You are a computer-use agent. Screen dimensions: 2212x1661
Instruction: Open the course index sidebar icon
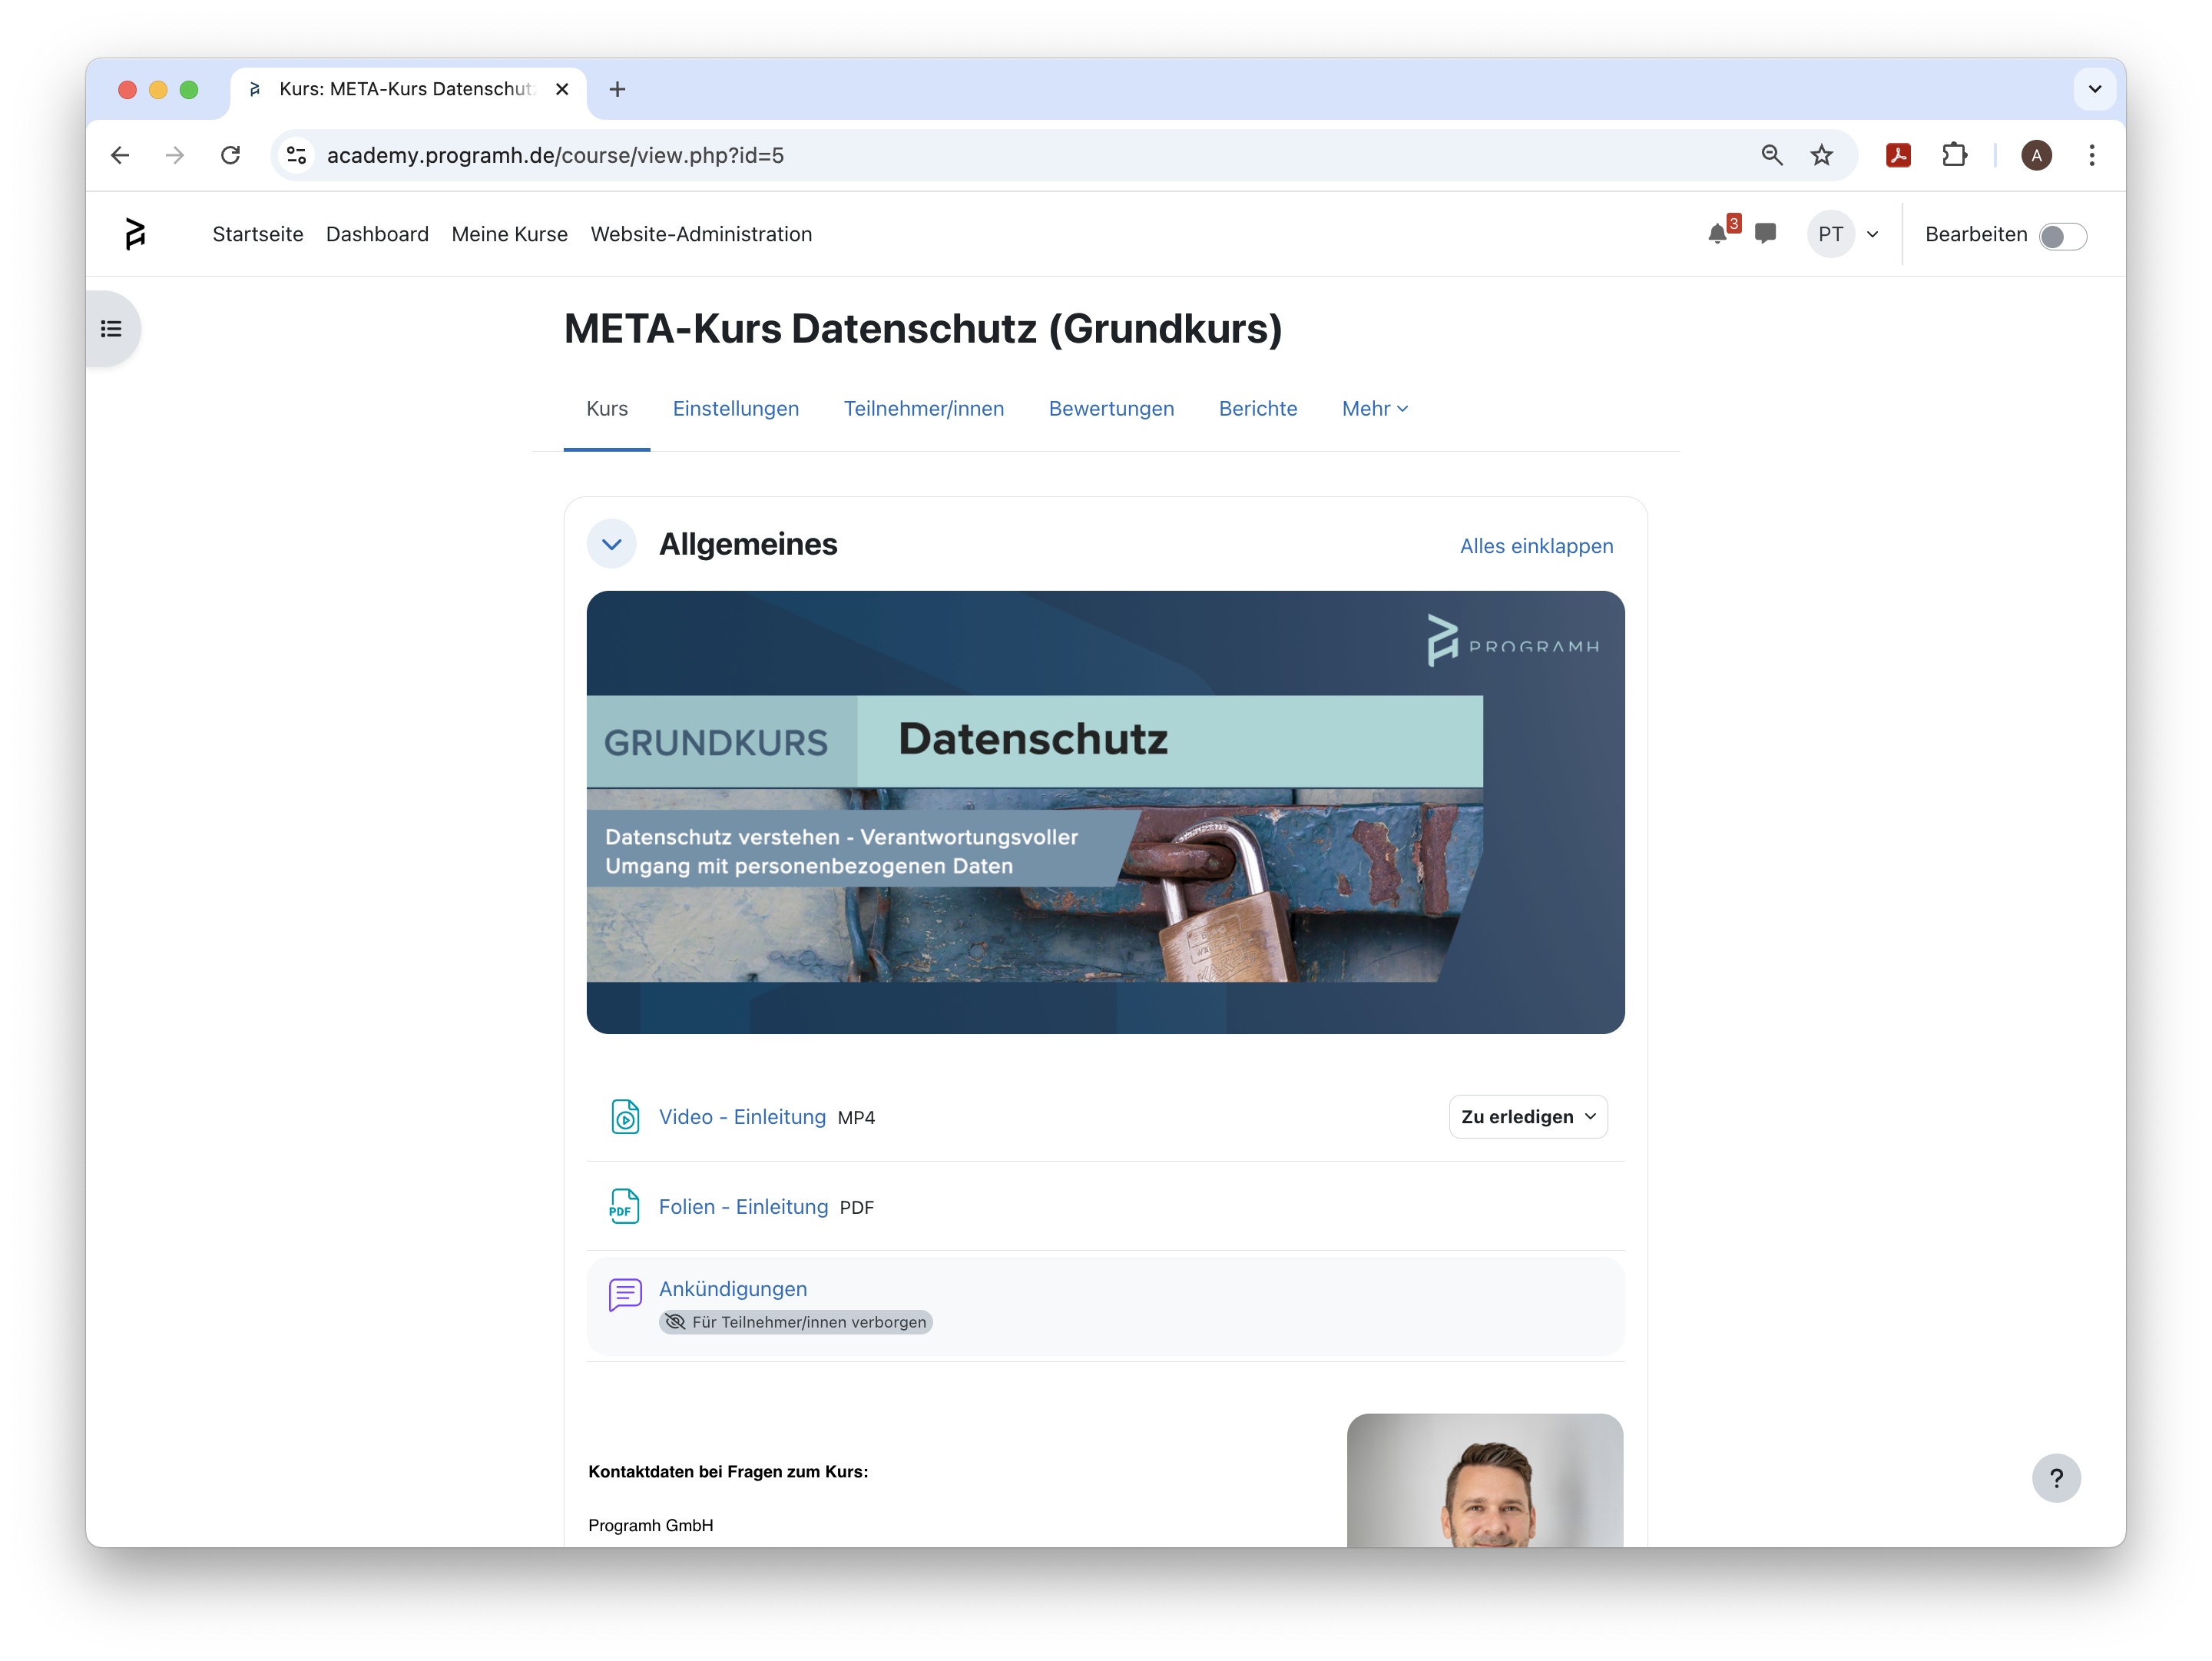coord(110,328)
